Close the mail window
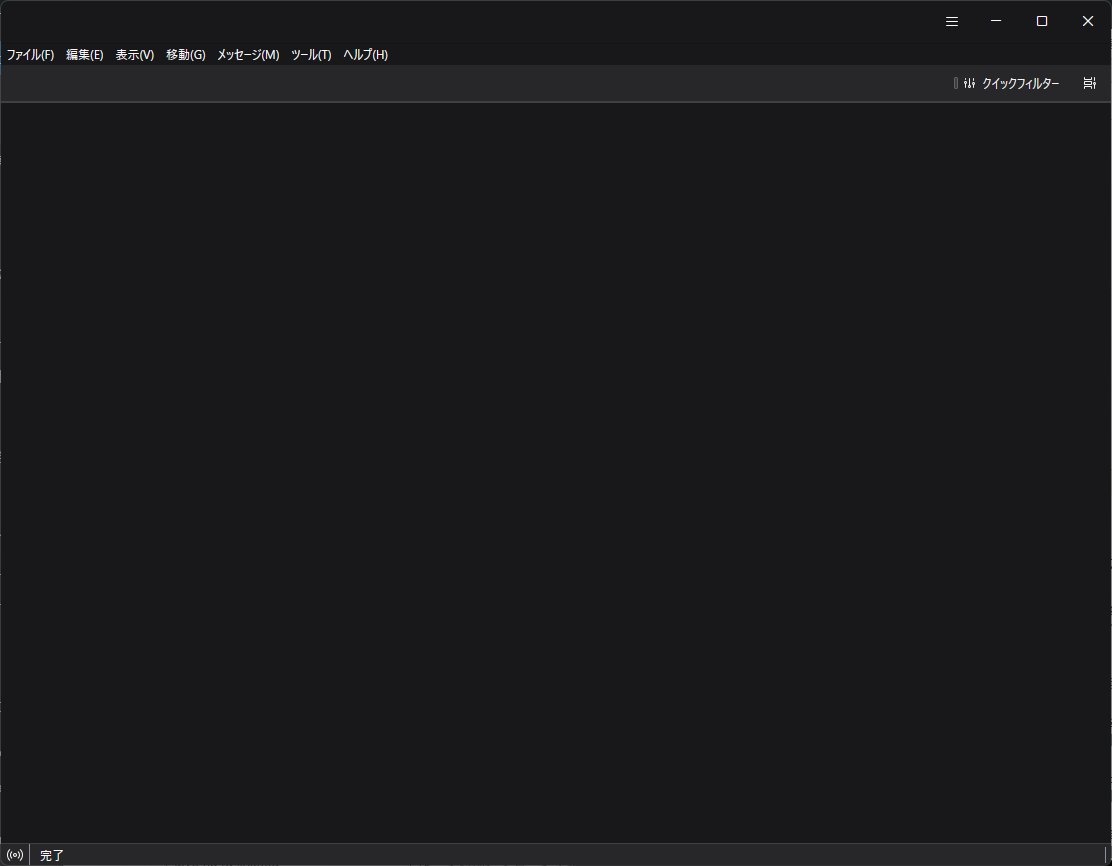This screenshot has width=1112, height=866. (x=1088, y=21)
